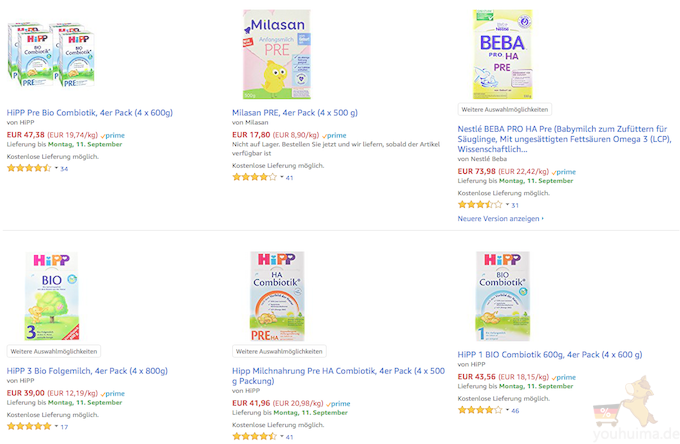680x444 pixels.
Task: Click five-star rating of HiPP 3 Bio Folgemilch
Action: pyautogui.click(x=28, y=427)
